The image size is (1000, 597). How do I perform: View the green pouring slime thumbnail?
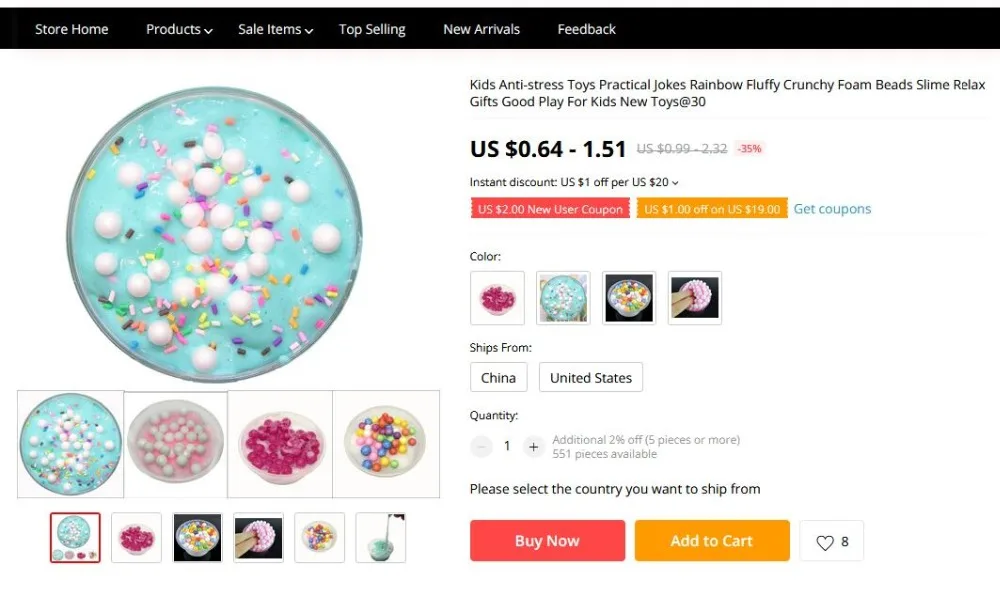[381, 538]
